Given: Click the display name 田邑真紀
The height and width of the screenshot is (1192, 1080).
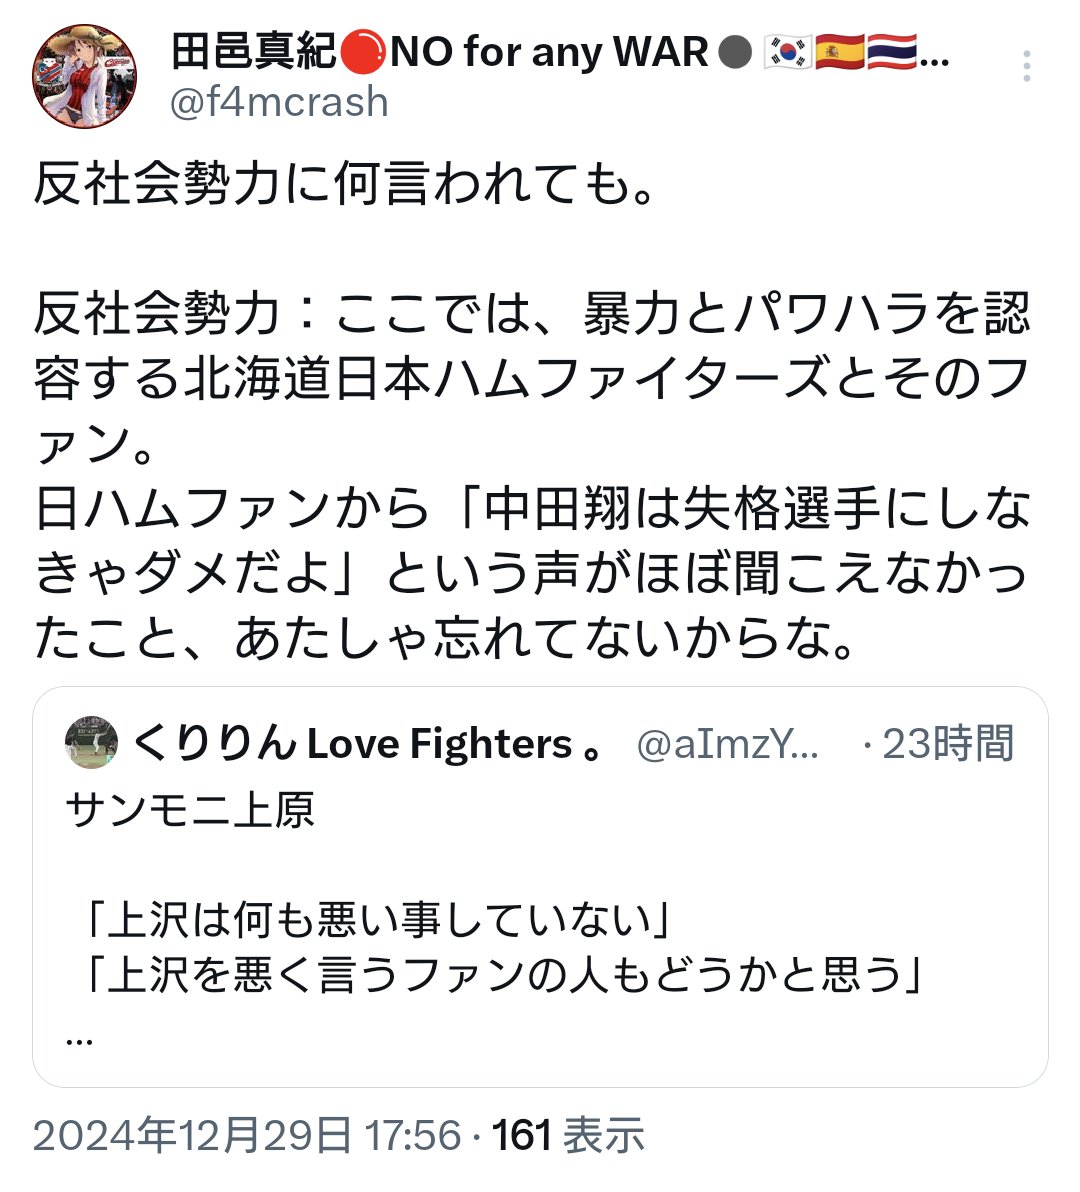Looking at the screenshot, I should click(x=254, y=51).
